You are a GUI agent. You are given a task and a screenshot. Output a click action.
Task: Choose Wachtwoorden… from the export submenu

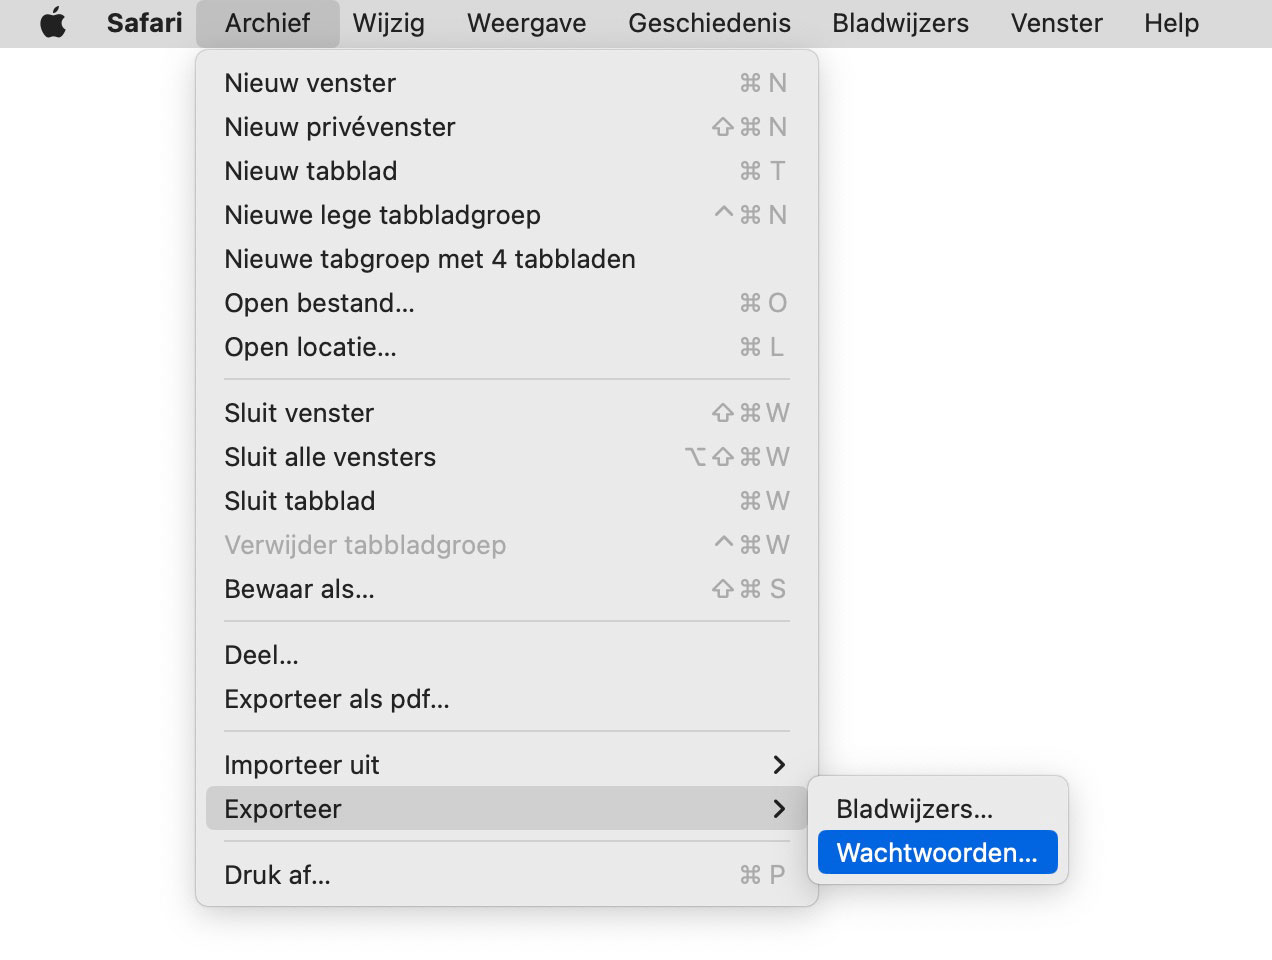click(x=937, y=853)
